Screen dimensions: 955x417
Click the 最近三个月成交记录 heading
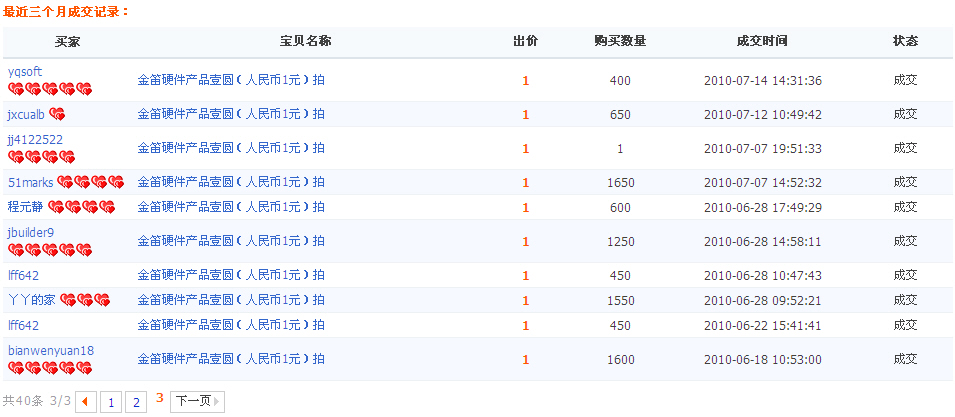[x=66, y=11]
